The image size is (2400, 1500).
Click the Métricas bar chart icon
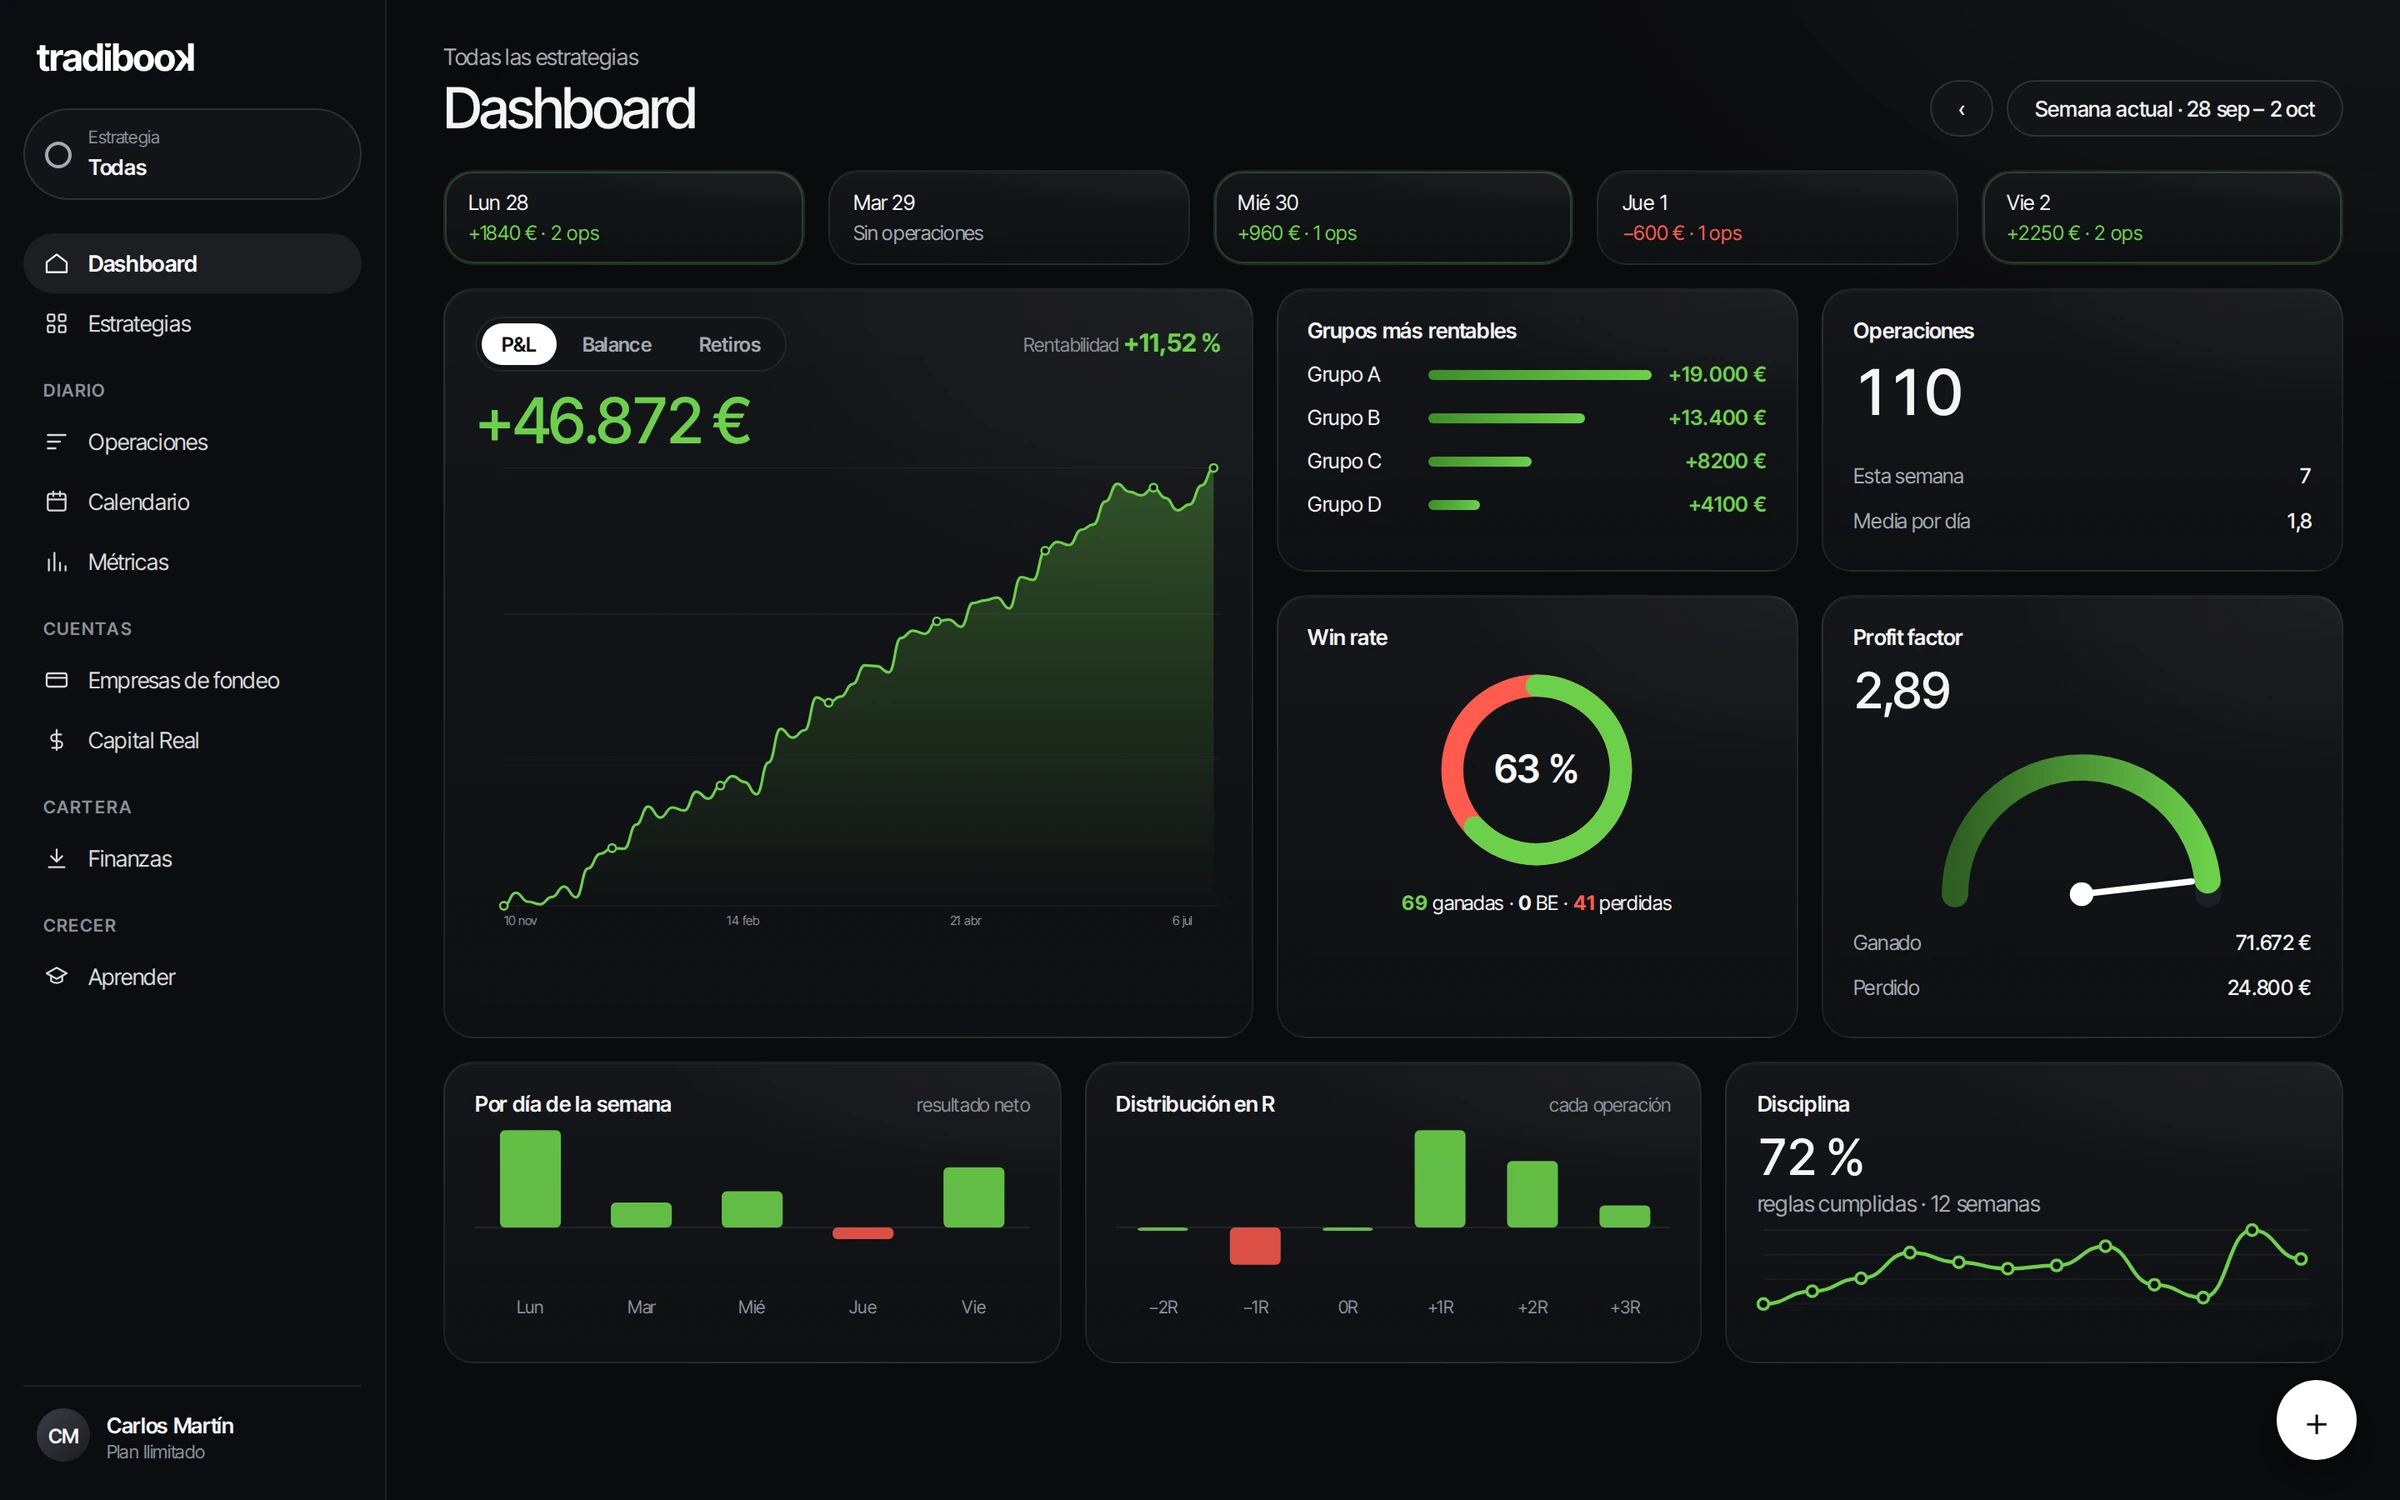pyautogui.click(x=57, y=561)
